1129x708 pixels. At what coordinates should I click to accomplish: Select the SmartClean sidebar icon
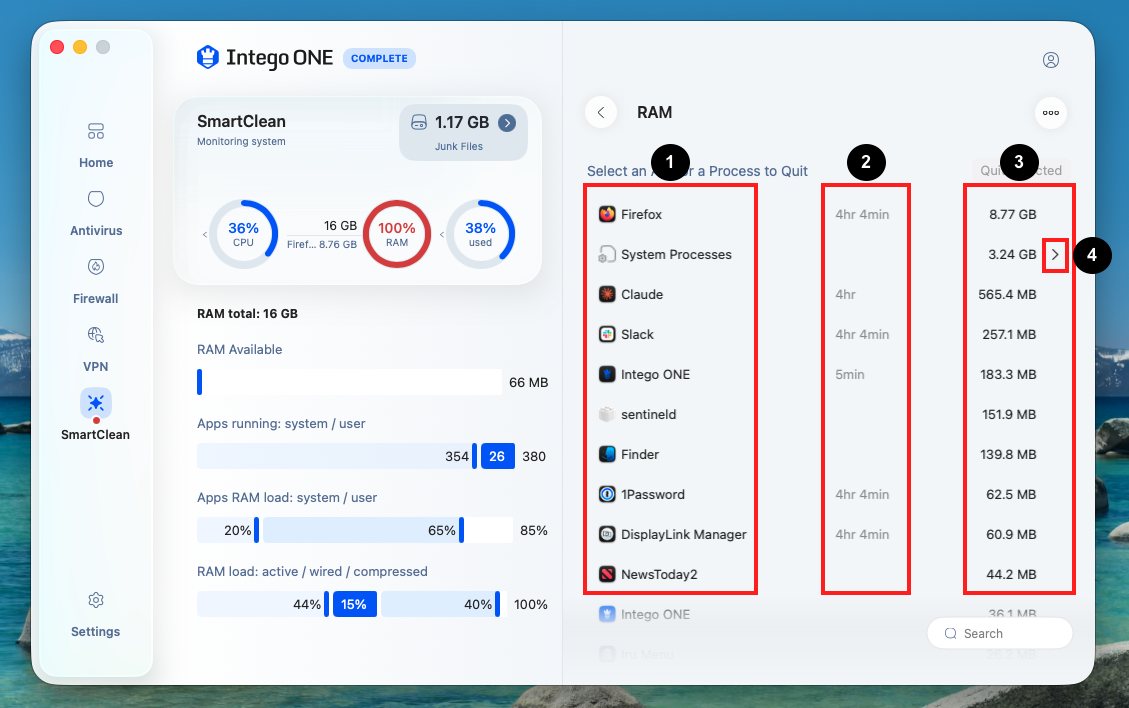[x=96, y=403]
